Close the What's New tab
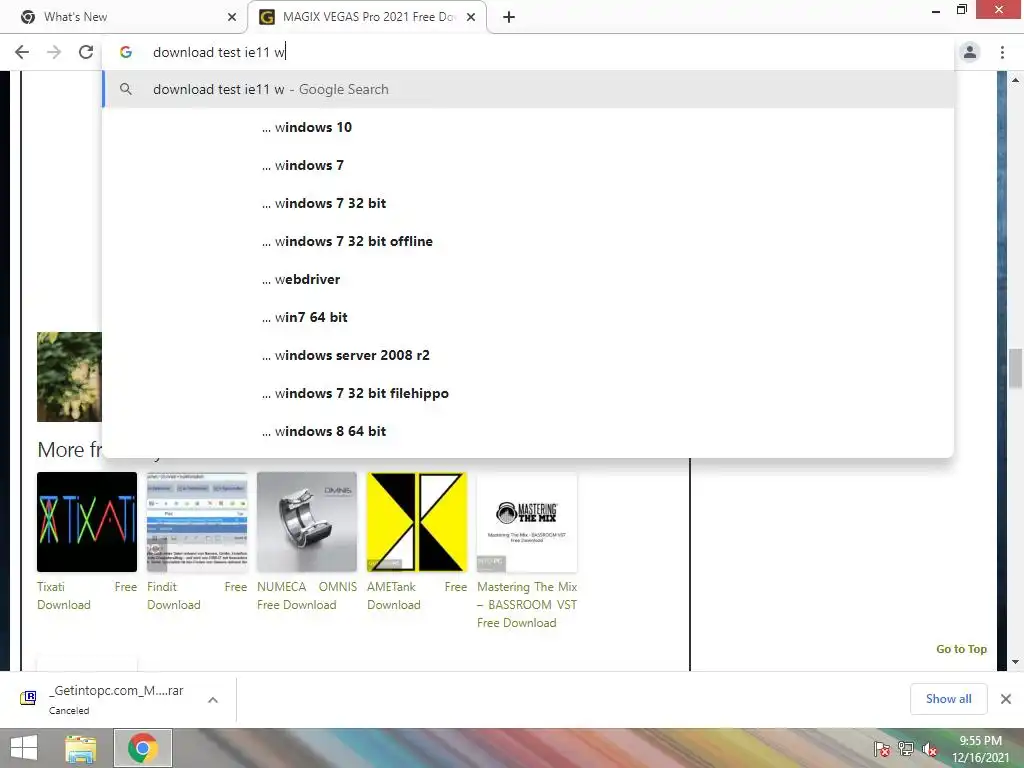This screenshot has height=768, width=1024. pyautogui.click(x=232, y=17)
